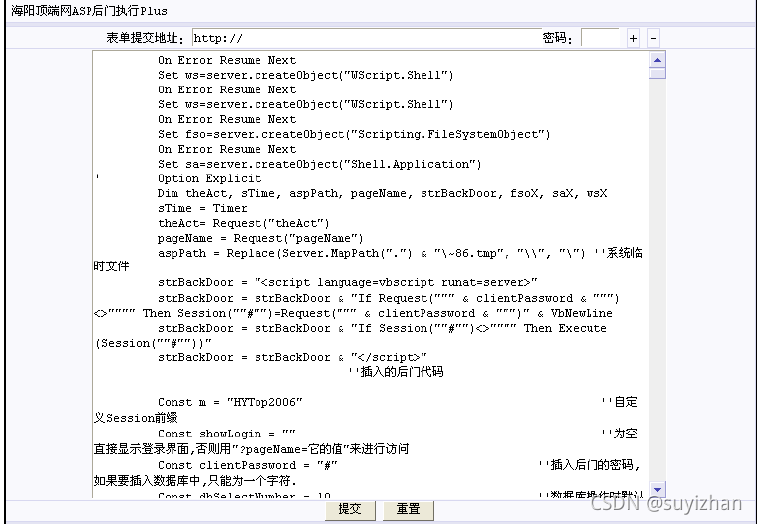Click the textarea scrollbar up arrow
Image resolution: width=757 pixels, height=524 pixels.
(657, 60)
